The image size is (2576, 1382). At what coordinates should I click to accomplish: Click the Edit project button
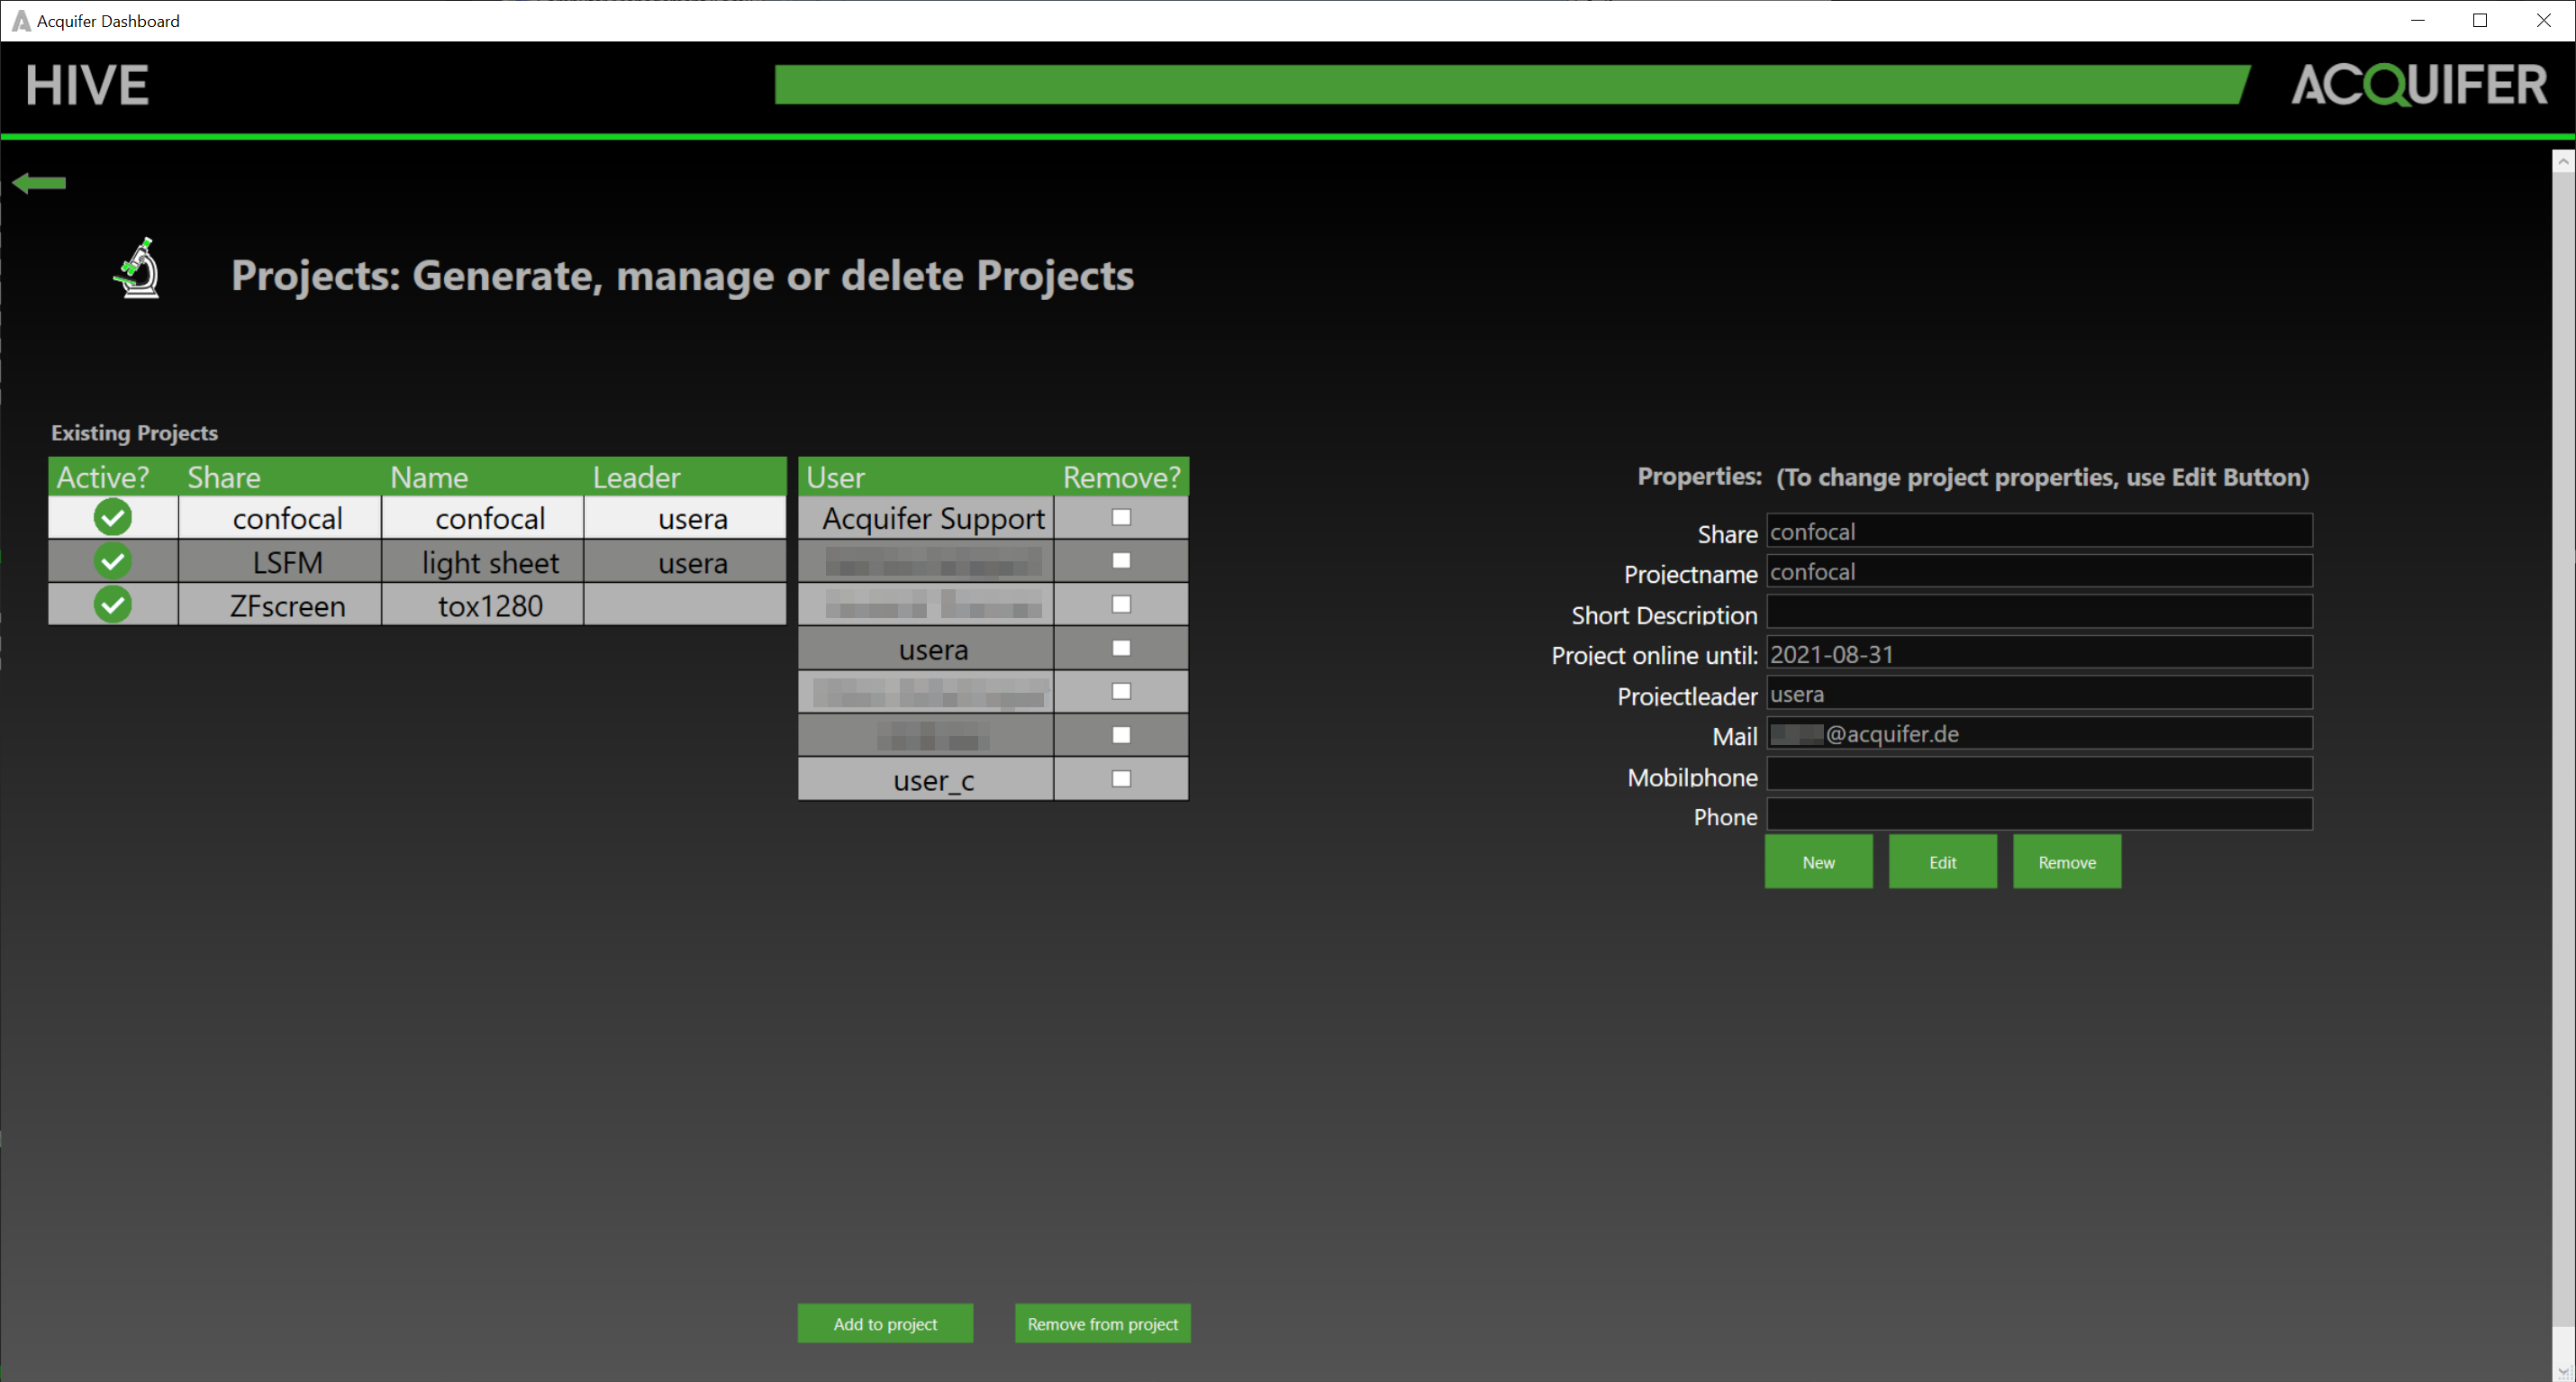click(x=1942, y=862)
